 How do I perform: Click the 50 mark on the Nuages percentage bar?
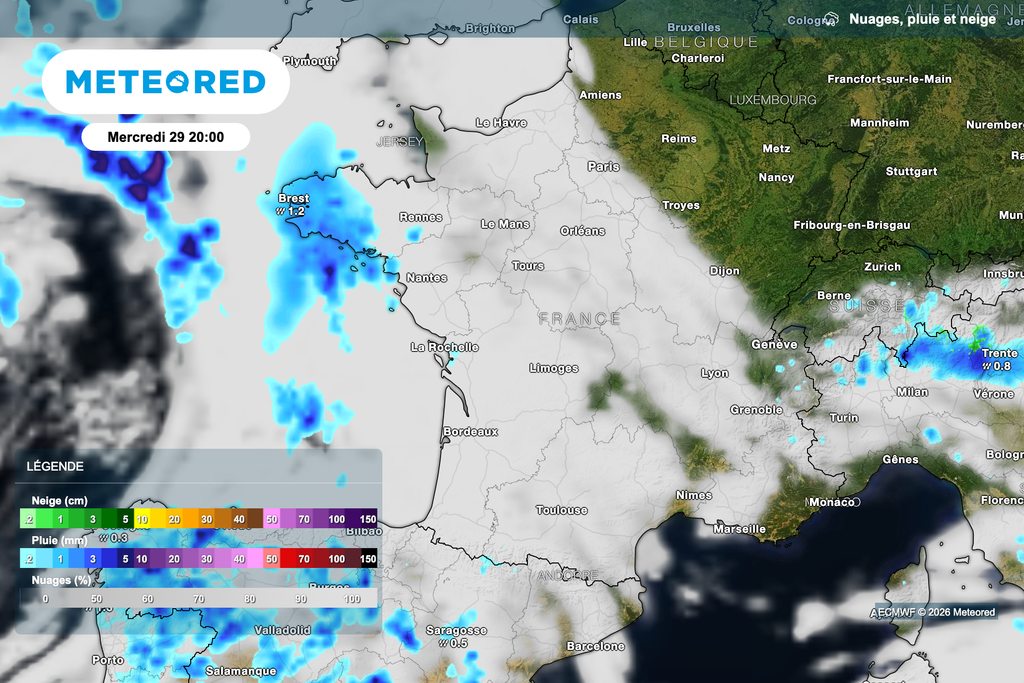pos(96,598)
